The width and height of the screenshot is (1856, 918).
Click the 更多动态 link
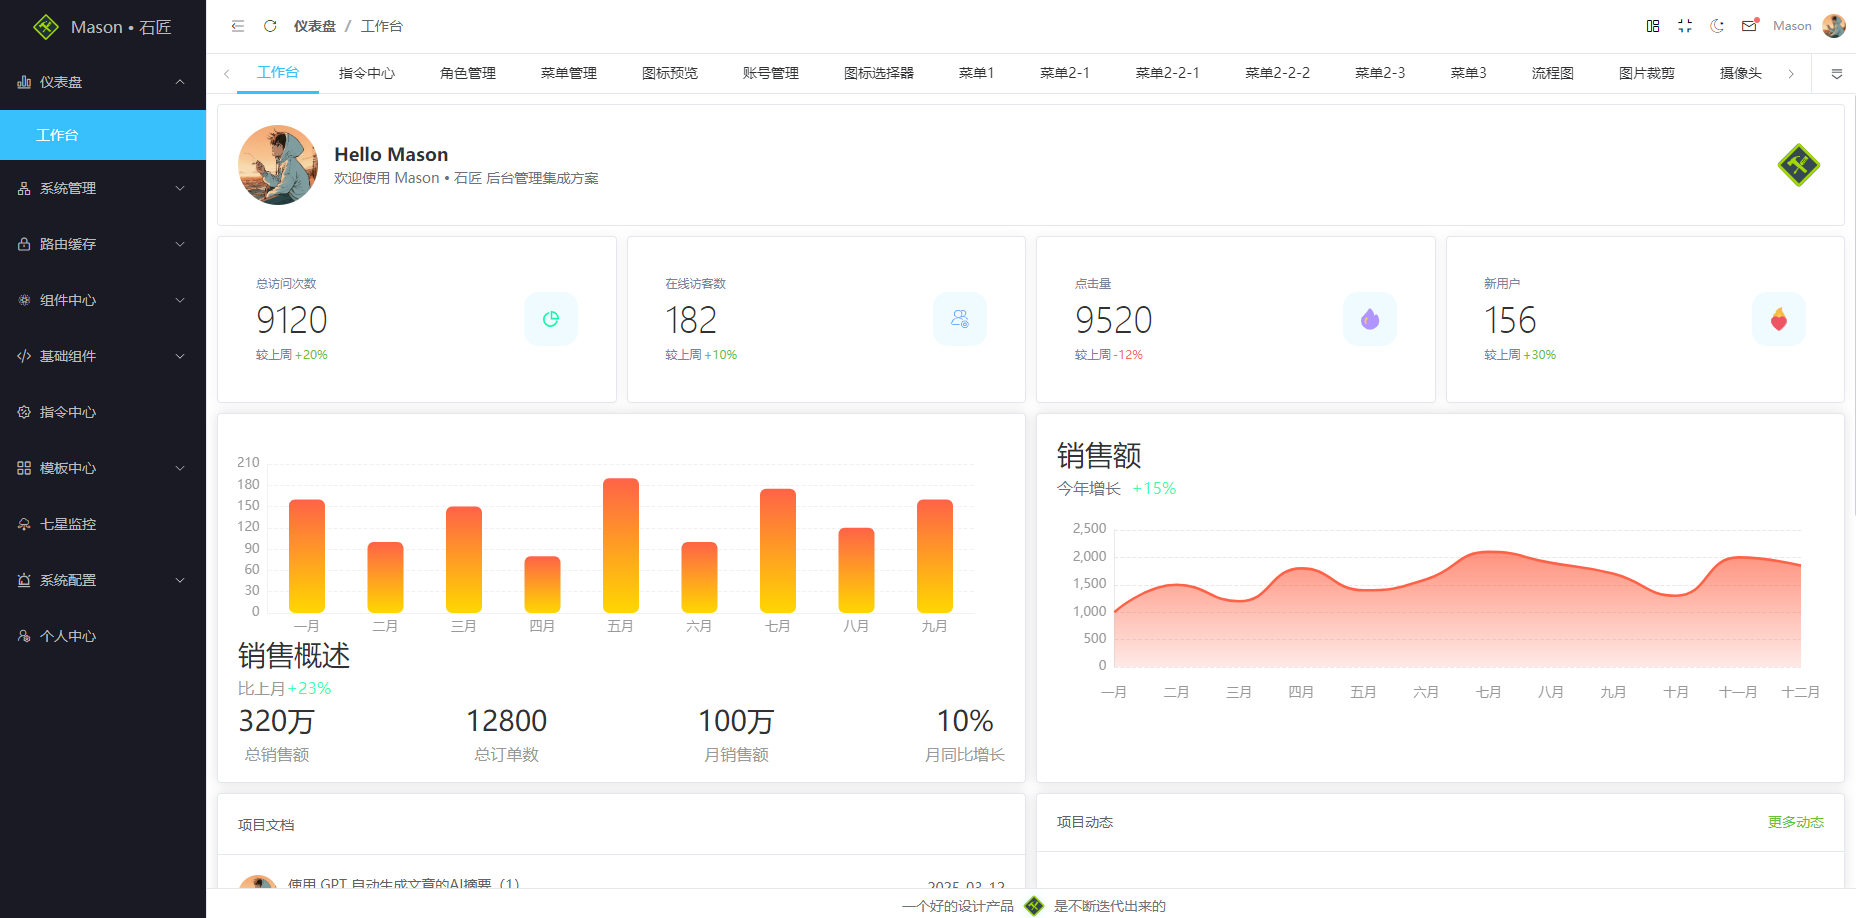(x=1795, y=822)
